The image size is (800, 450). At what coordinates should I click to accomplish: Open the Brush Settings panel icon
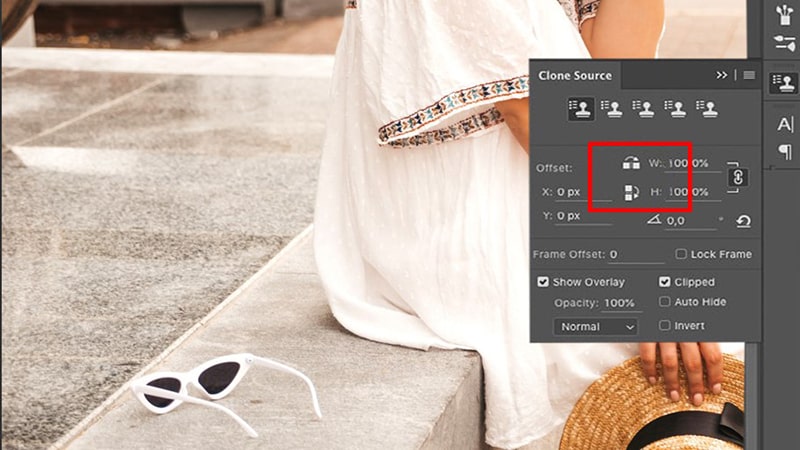tap(784, 42)
